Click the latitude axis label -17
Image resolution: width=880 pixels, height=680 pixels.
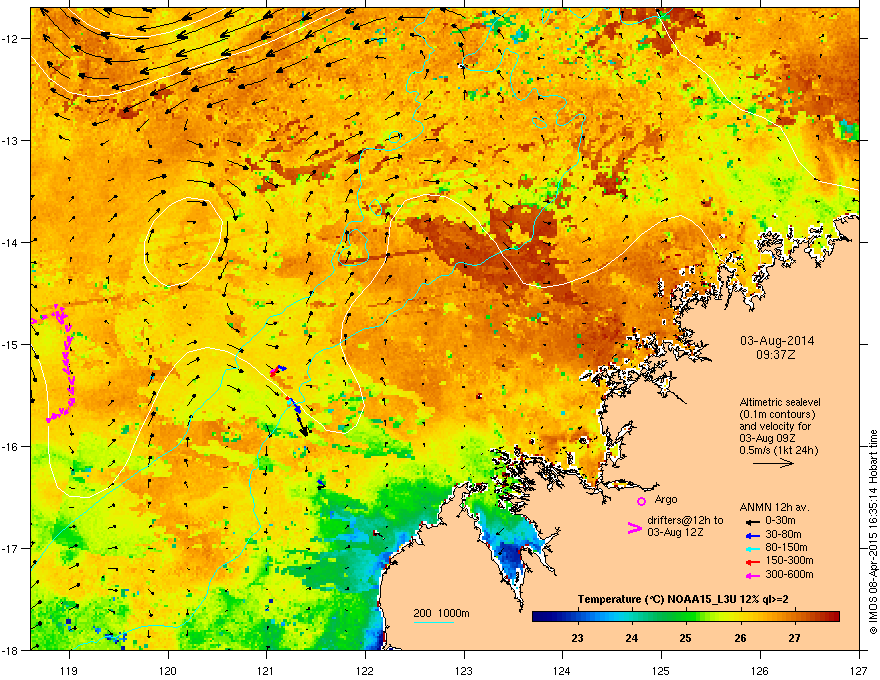[11, 548]
